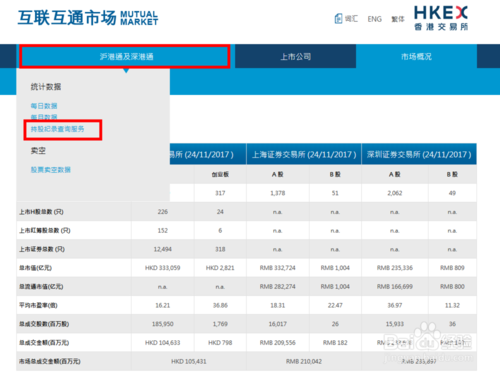Screen dimensions: 500x375
Task: Click the 卖空 menu heading
Action: [38, 151]
